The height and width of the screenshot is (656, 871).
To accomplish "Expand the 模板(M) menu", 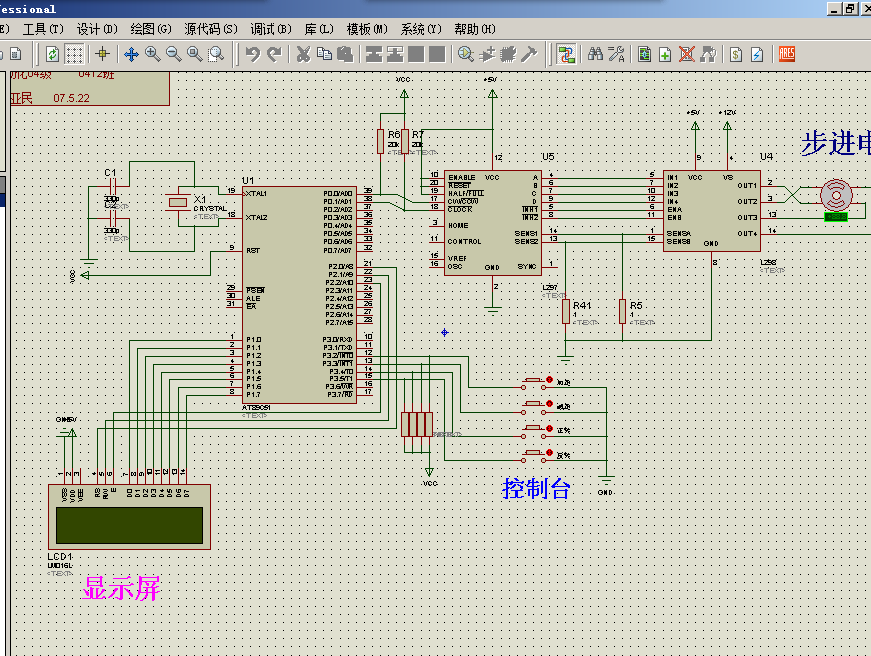I will (x=367, y=29).
